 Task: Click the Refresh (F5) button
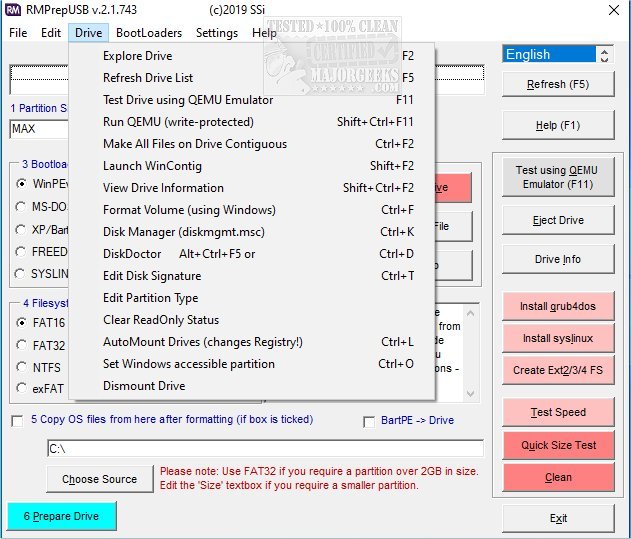pos(558,84)
